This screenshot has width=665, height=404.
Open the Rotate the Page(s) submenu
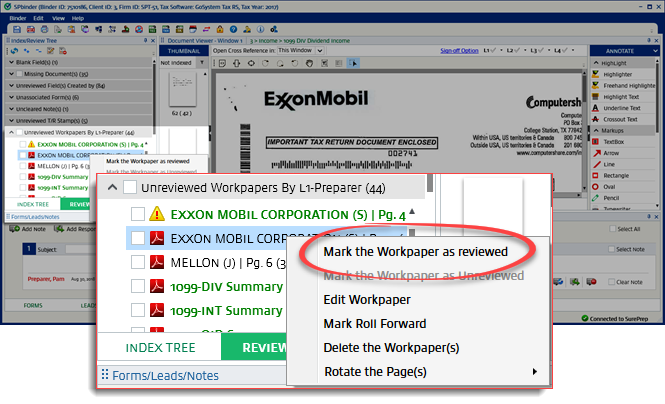tap(430, 372)
